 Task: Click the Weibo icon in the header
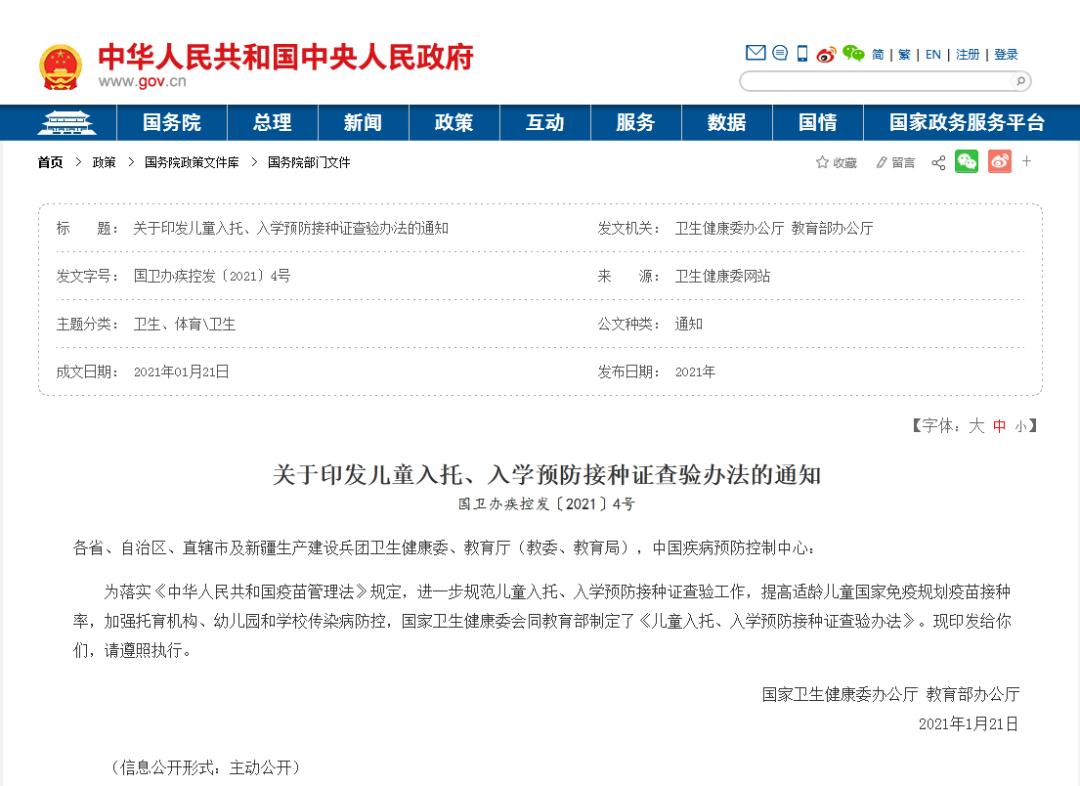[x=826, y=53]
